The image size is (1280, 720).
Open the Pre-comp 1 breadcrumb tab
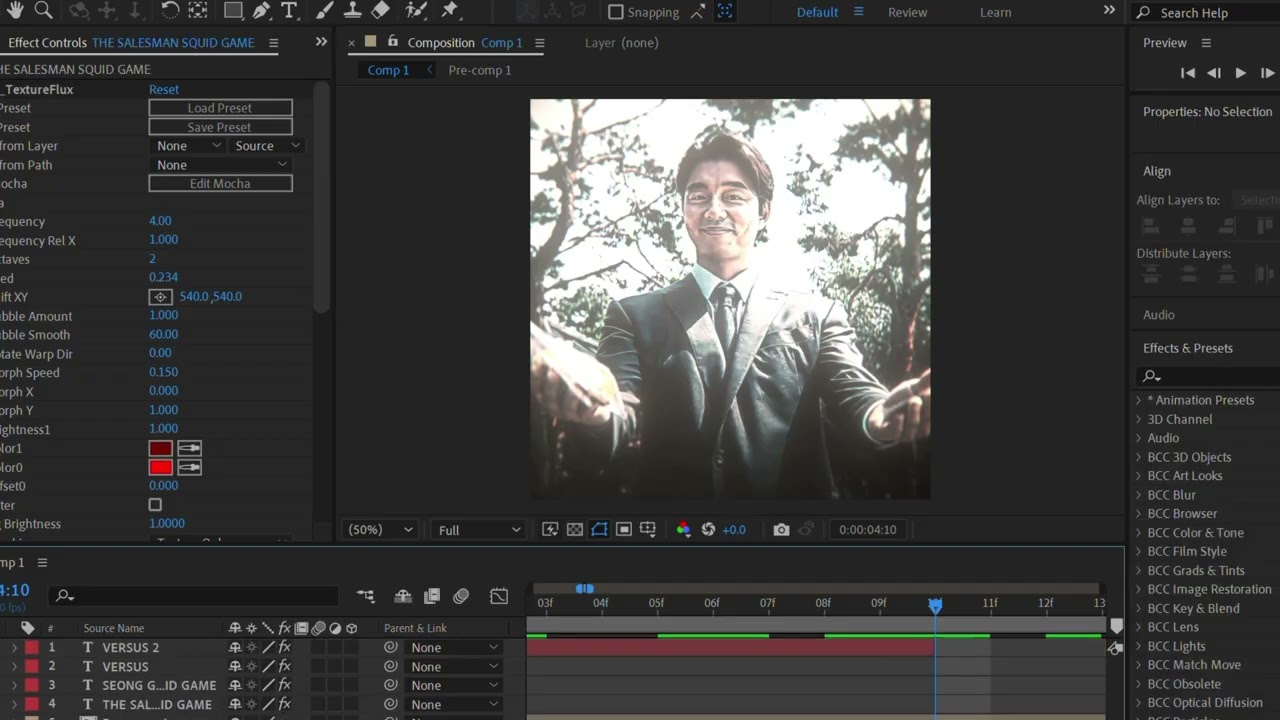pos(479,70)
